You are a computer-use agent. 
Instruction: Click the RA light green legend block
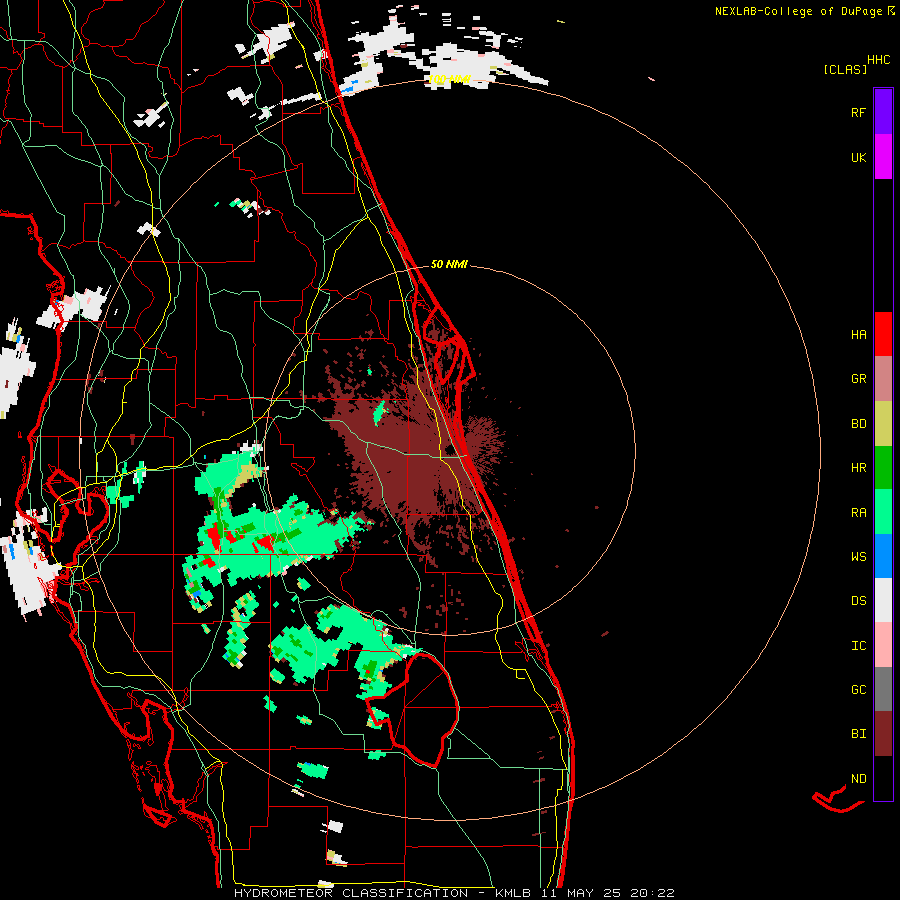click(x=883, y=512)
